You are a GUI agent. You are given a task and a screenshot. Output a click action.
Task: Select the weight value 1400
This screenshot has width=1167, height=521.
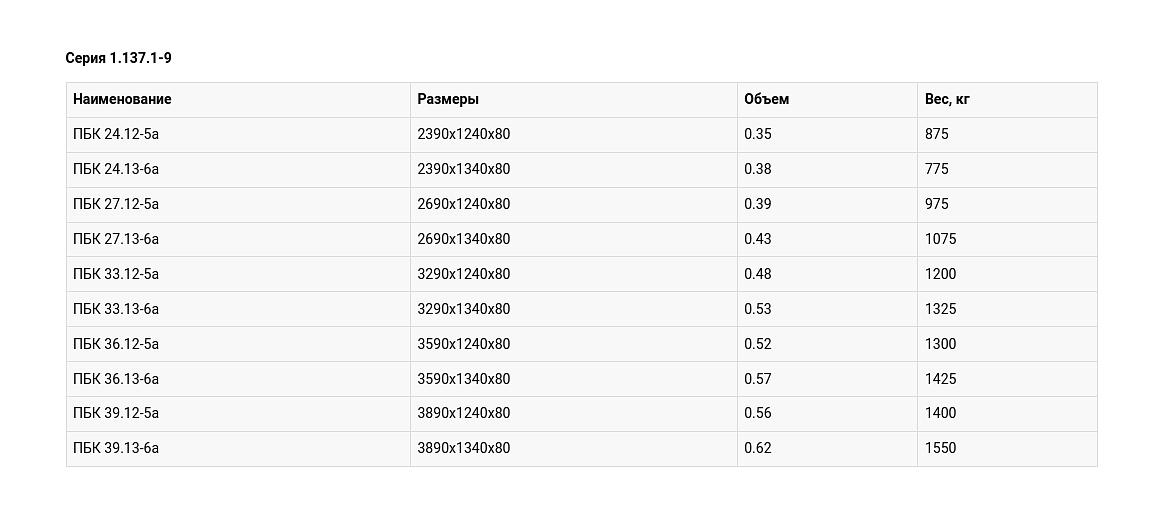(x=940, y=413)
